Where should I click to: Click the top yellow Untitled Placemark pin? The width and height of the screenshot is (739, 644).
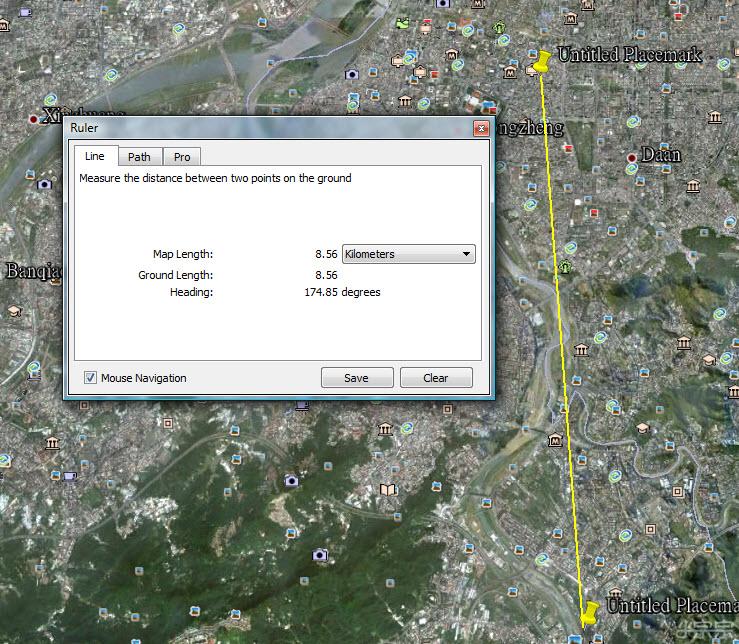click(x=543, y=62)
